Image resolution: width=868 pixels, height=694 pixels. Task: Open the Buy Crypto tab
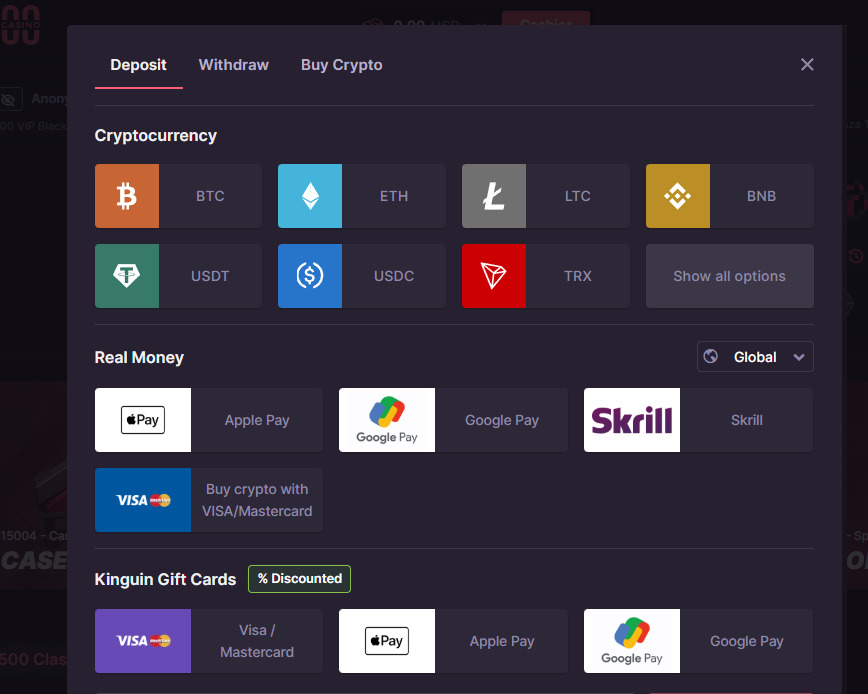point(342,65)
